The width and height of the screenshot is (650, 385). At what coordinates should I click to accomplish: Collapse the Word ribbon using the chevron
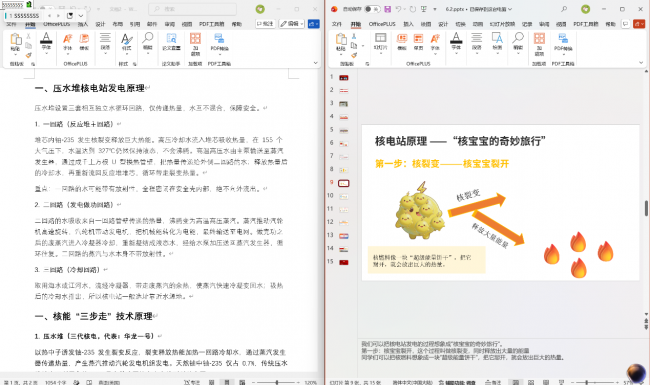[x=315, y=63]
